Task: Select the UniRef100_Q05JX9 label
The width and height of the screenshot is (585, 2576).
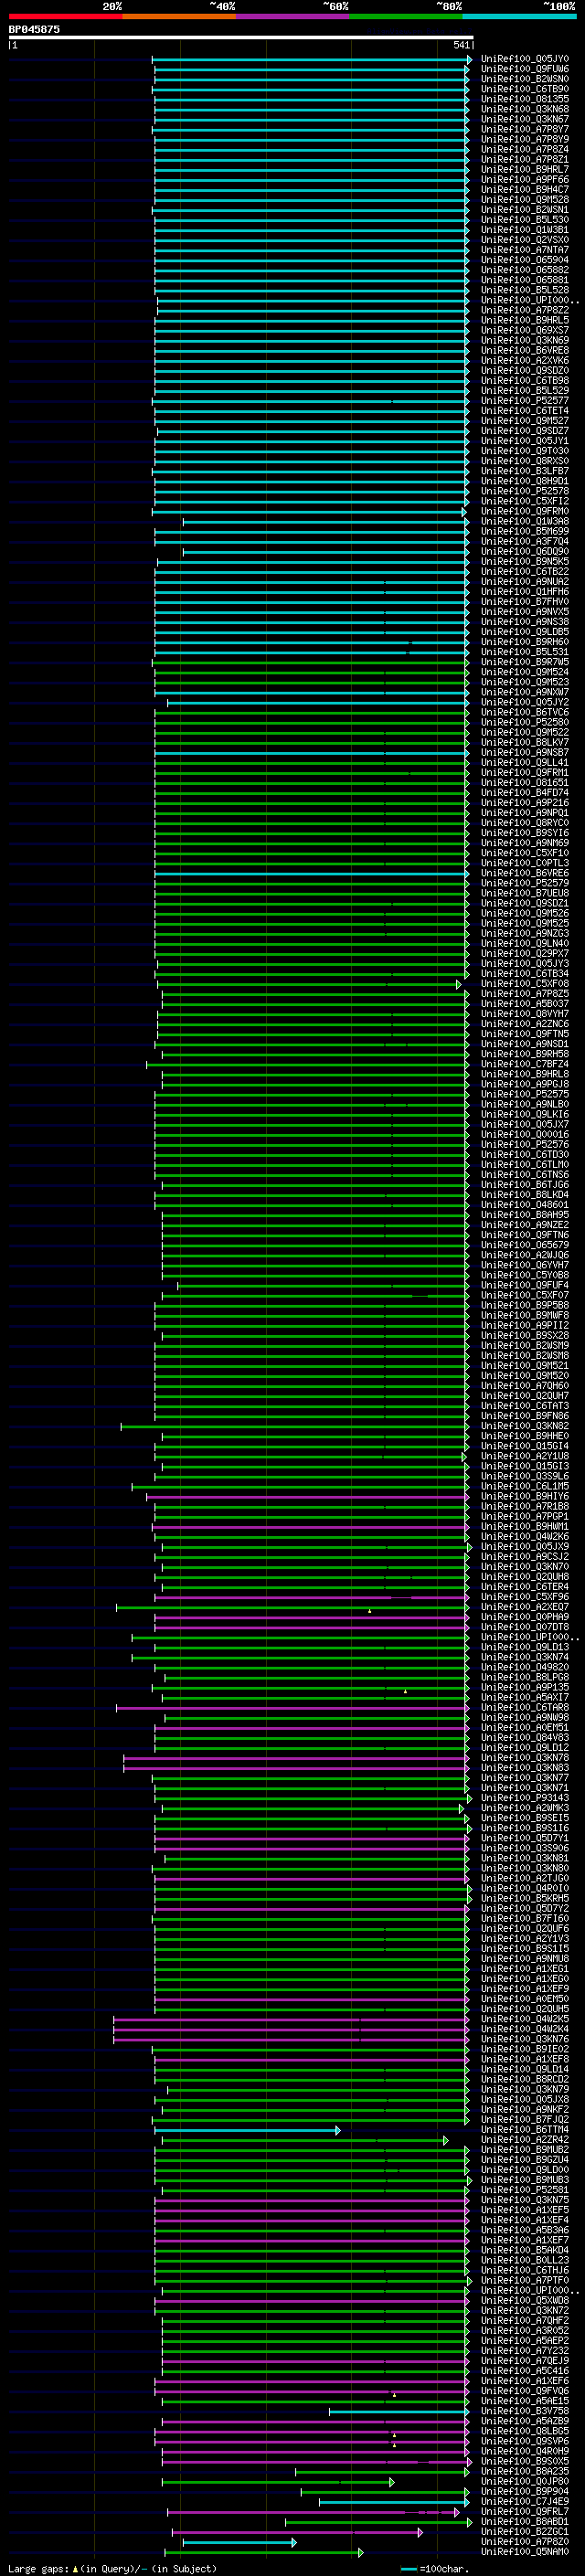Action: coord(525,1547)
